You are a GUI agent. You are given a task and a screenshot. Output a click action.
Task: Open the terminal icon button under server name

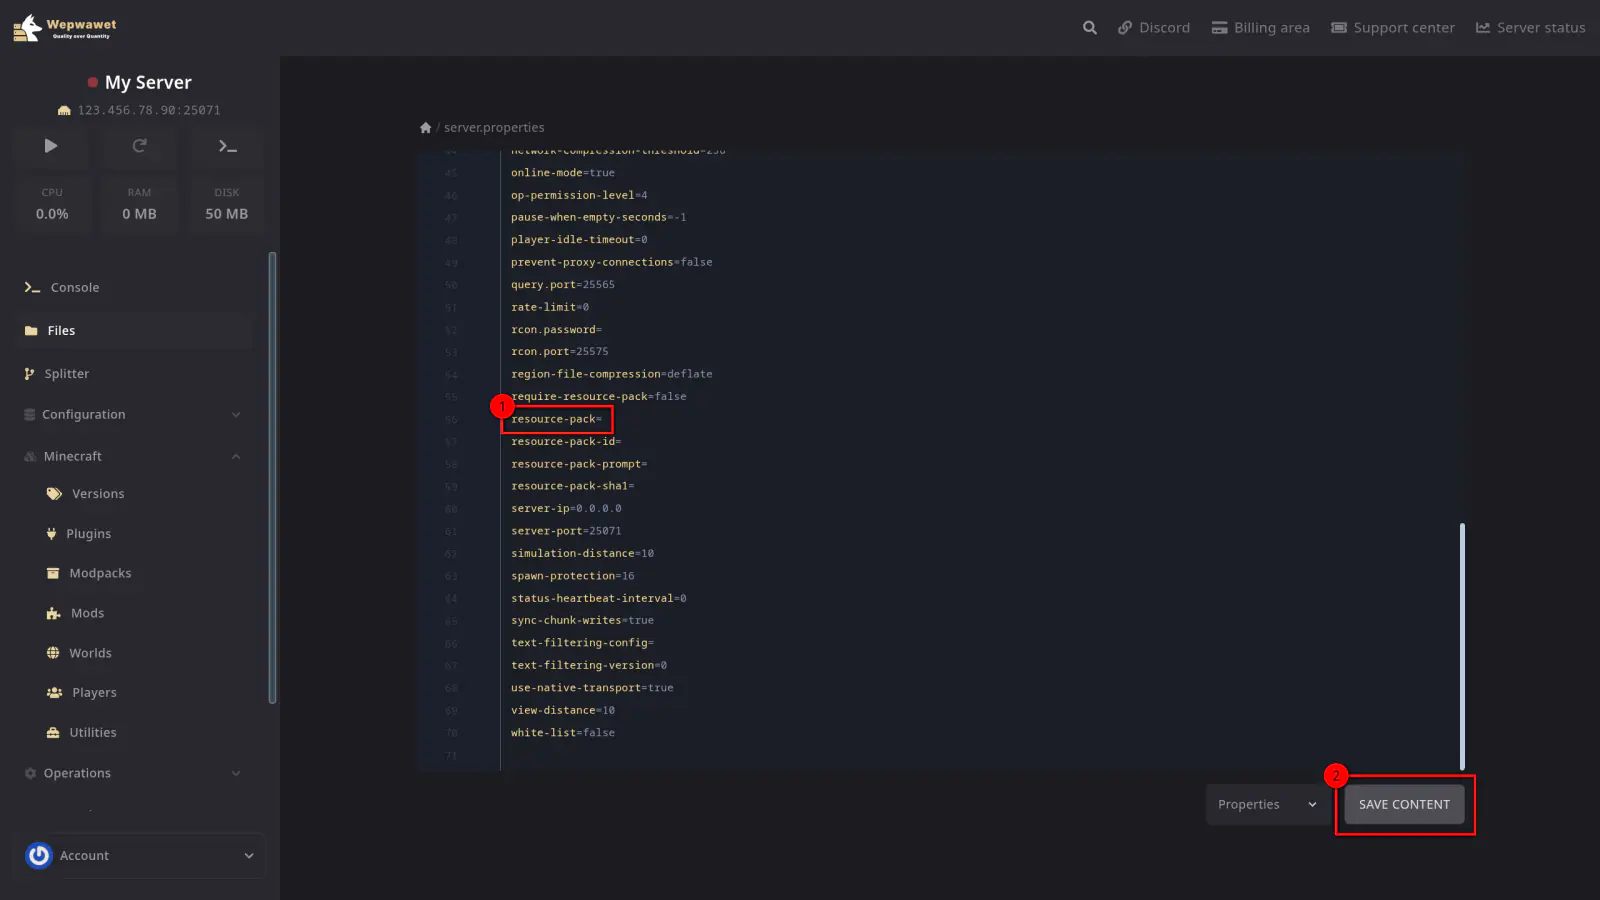coord(227,146)
